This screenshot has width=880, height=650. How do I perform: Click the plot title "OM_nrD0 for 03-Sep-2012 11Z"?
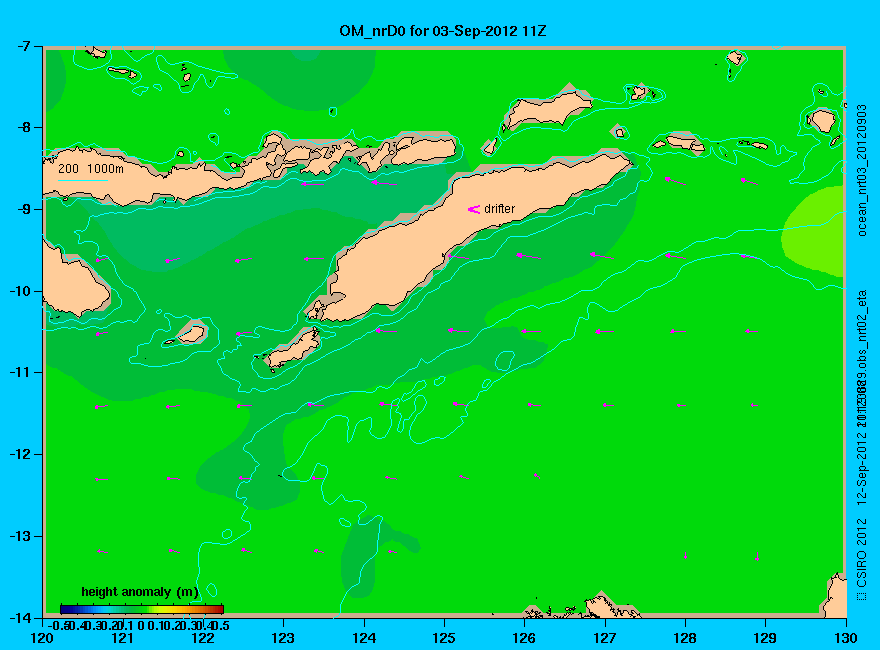pyautogui.click(x=442, y=31)
